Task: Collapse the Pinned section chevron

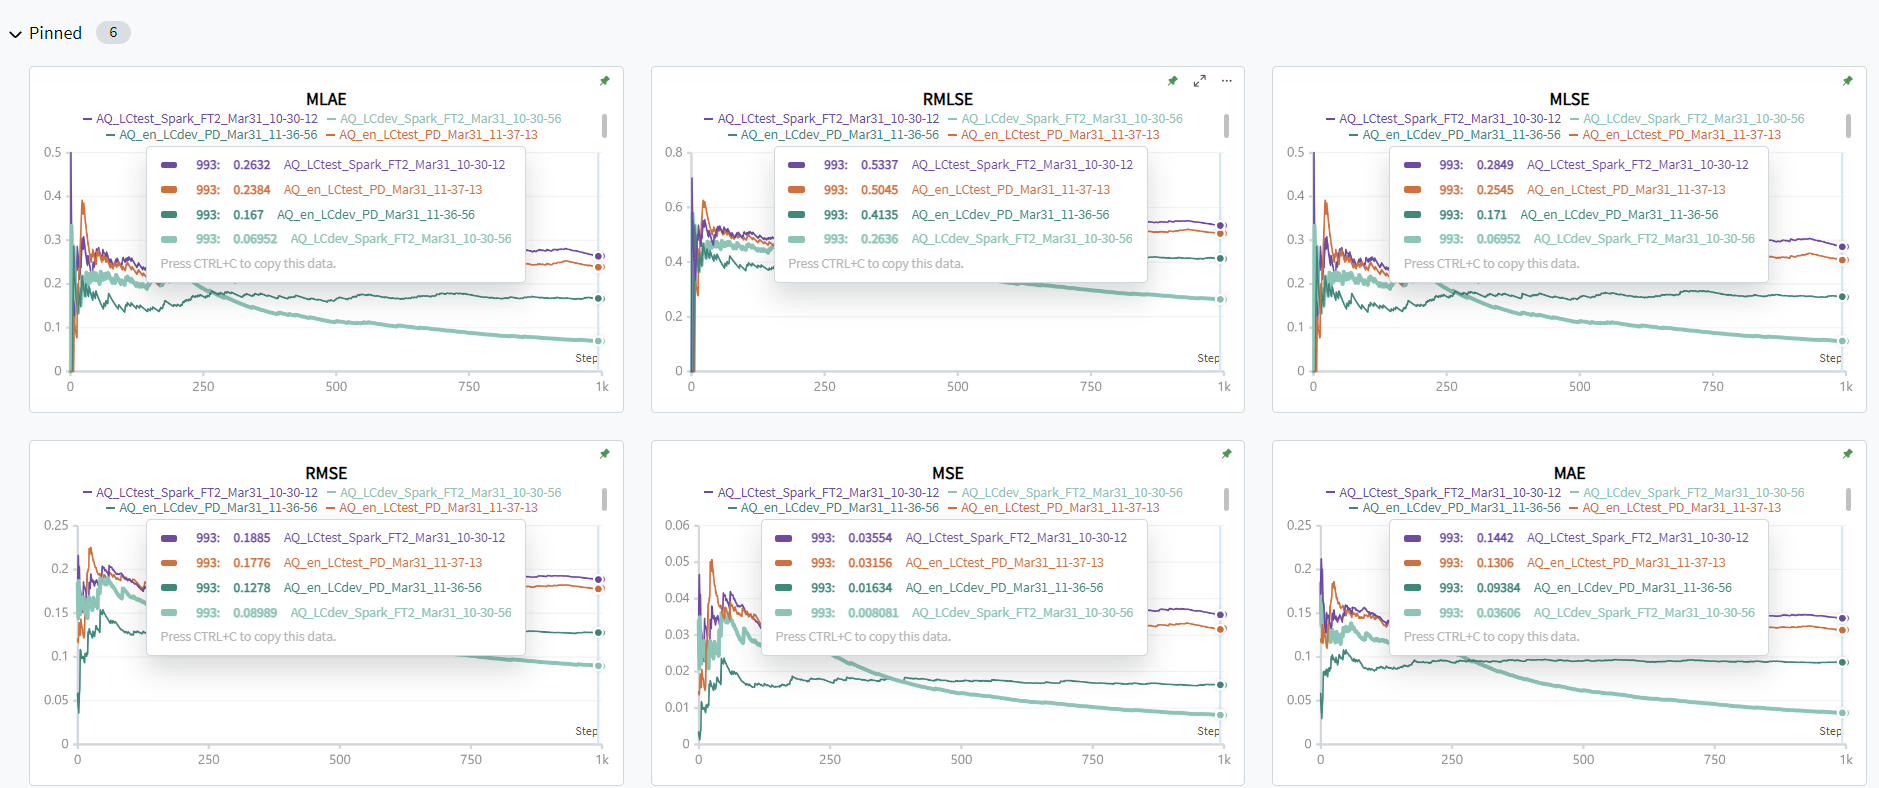Action: tap(15, 34)
